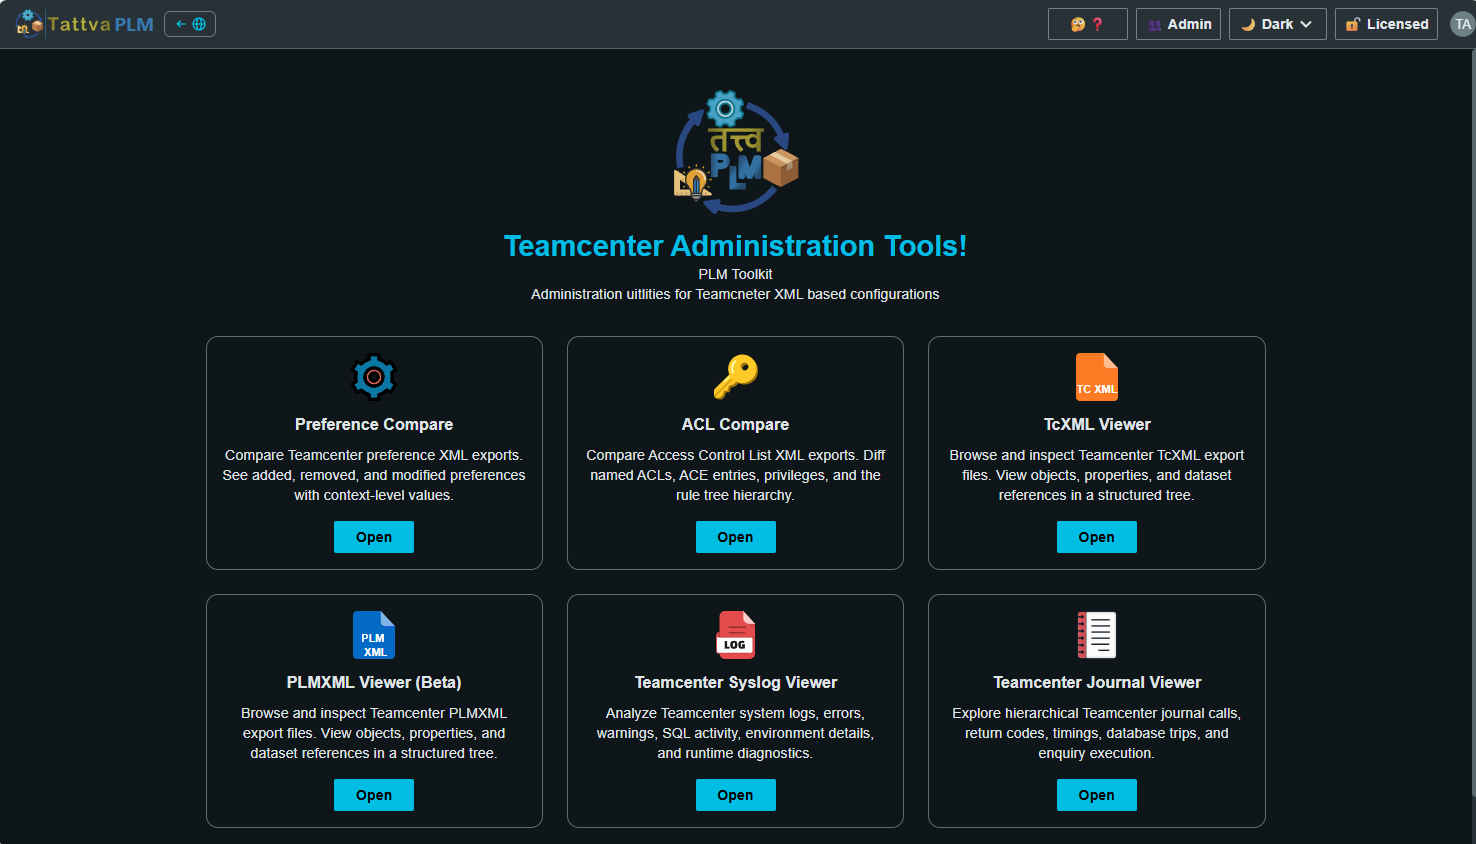Image resolution: width=1476 pixels, height=844 pixels.
Task: Click the back-to-website globe button
Action: (x=190, y=24)
